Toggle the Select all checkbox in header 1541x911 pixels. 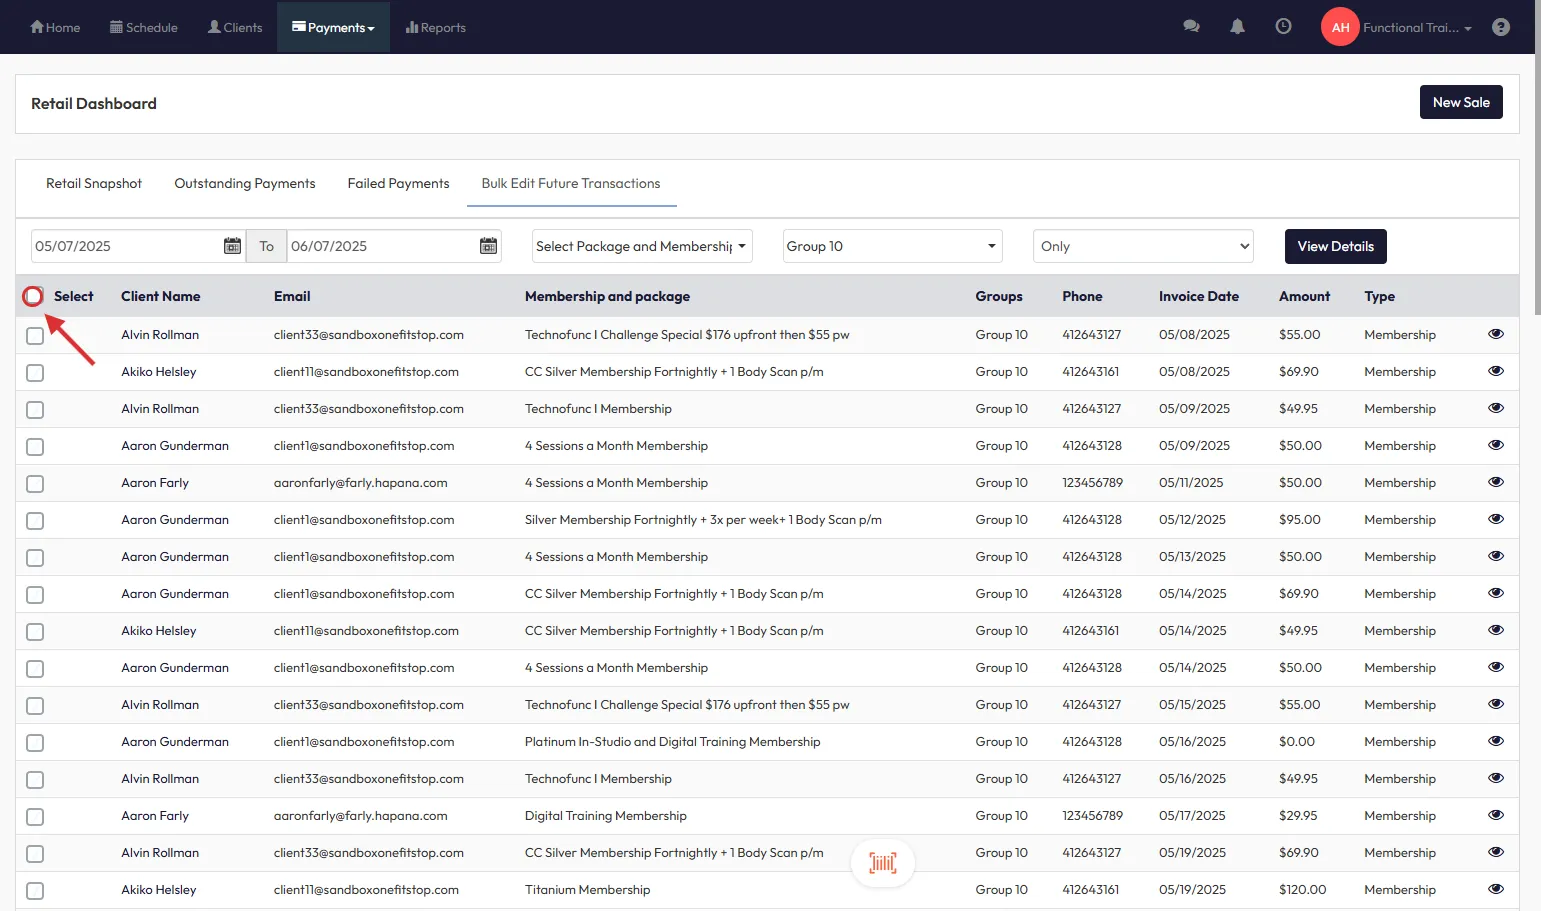(33, 296)
